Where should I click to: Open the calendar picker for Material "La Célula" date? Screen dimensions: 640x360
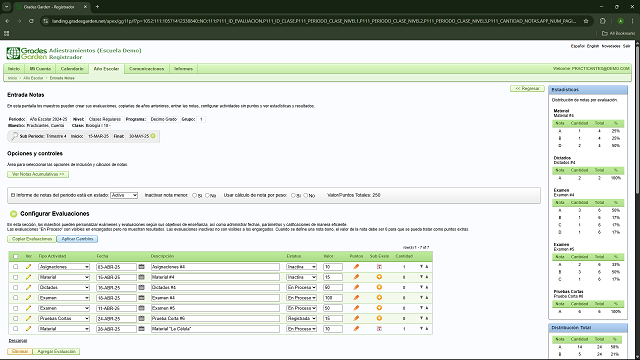(142, 329)
